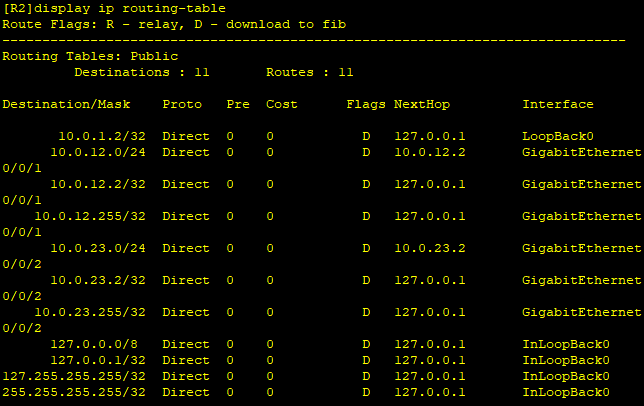Viewport: 644px width, 406px height.
Task: Click the 'Interface' column header
Action: 558,104
